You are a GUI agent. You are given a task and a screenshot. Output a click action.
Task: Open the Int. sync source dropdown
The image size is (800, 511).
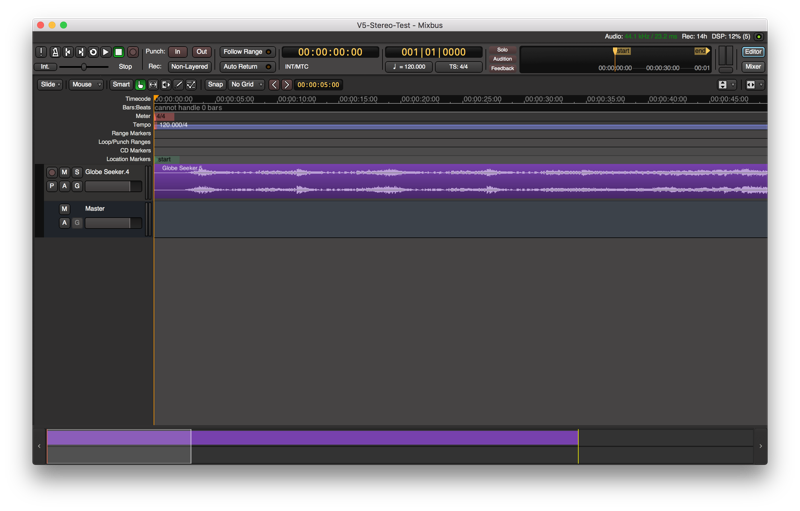point(45,67)
